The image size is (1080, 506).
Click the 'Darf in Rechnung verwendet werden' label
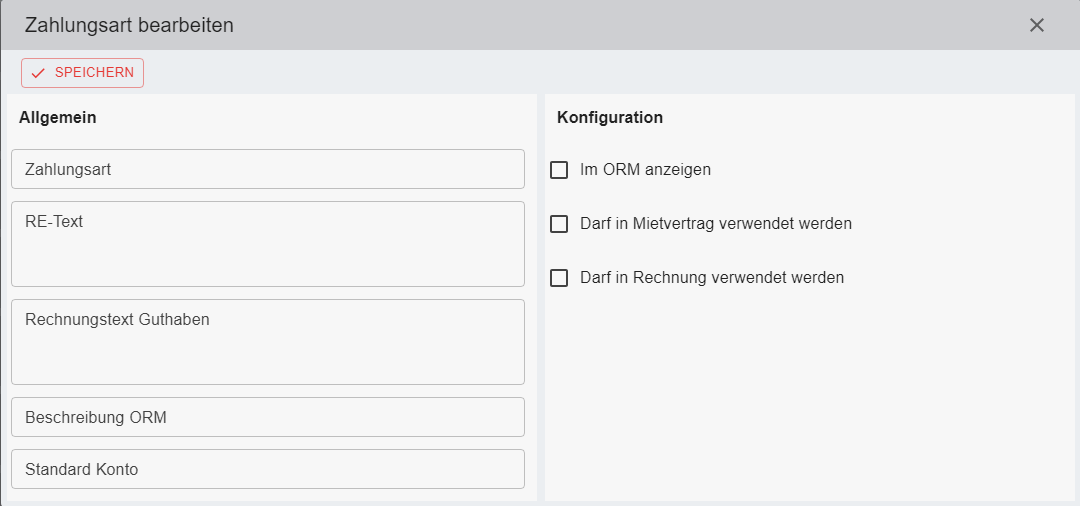pyautogui.click(x=711, y=278)
